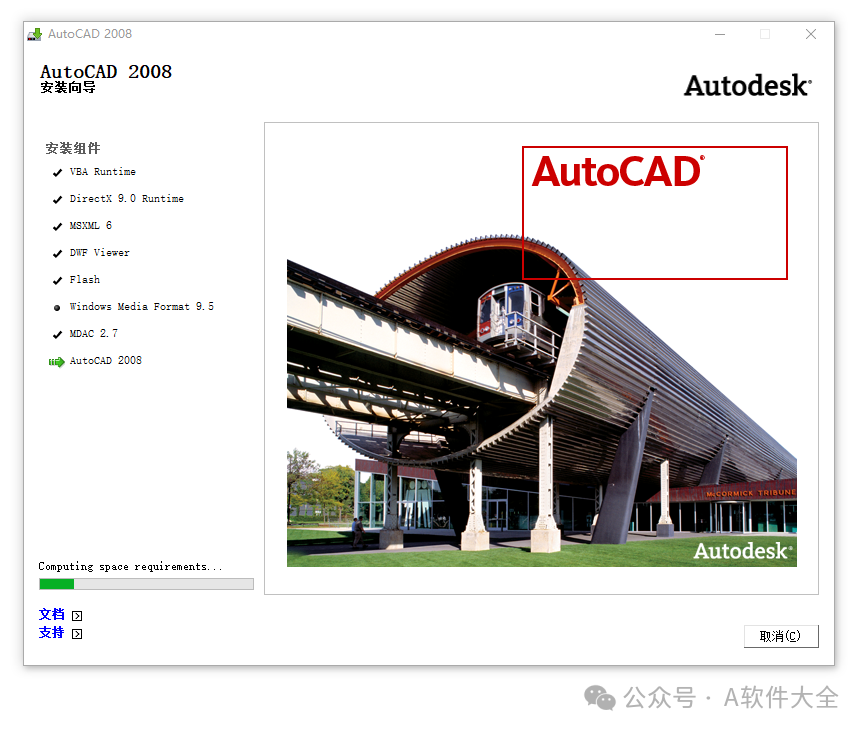Minimize the AutoCAD 2008 installer window
Image resolution: width=866 pixels, height=732 pixels.
(720, 34)
